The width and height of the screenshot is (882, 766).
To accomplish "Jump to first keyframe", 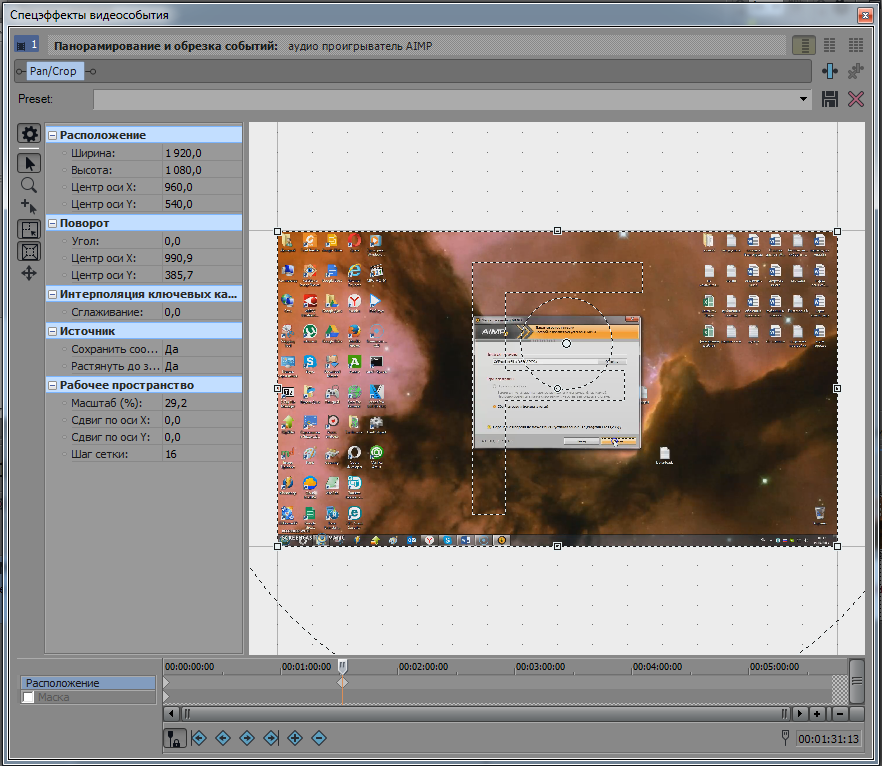I will click(x=199, y=738).
